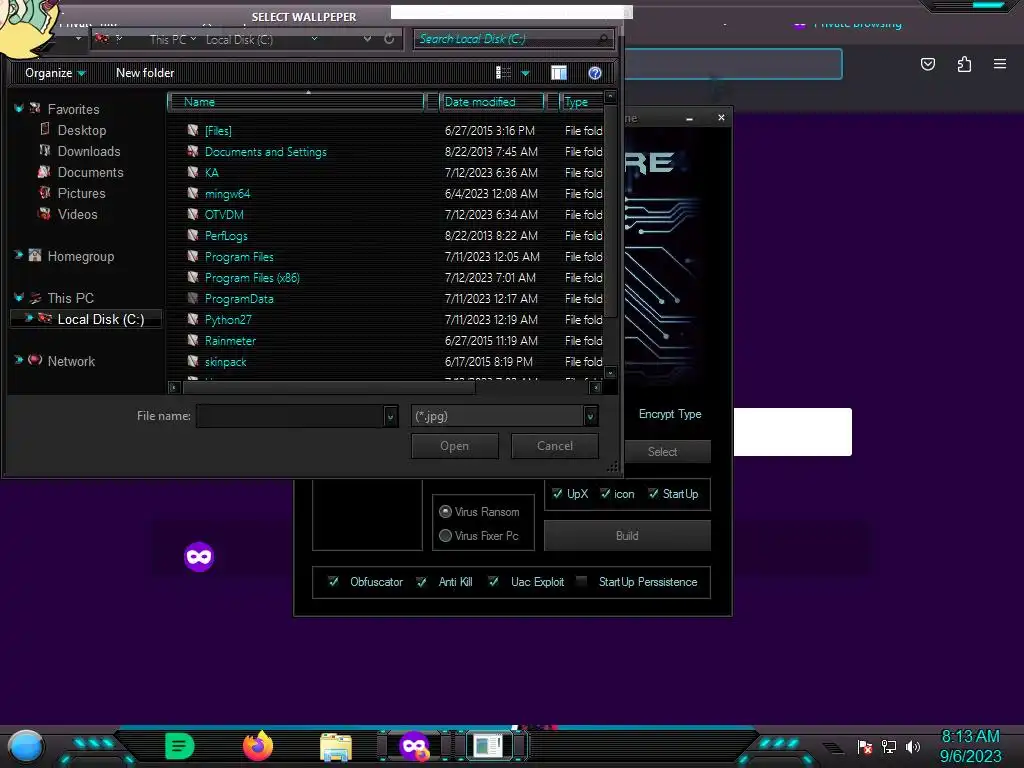Refresh the Local Disk (C:) address bar
The width and height of the screenshot is (1024, 768).
pyautogui.click(x=389, y=39)
